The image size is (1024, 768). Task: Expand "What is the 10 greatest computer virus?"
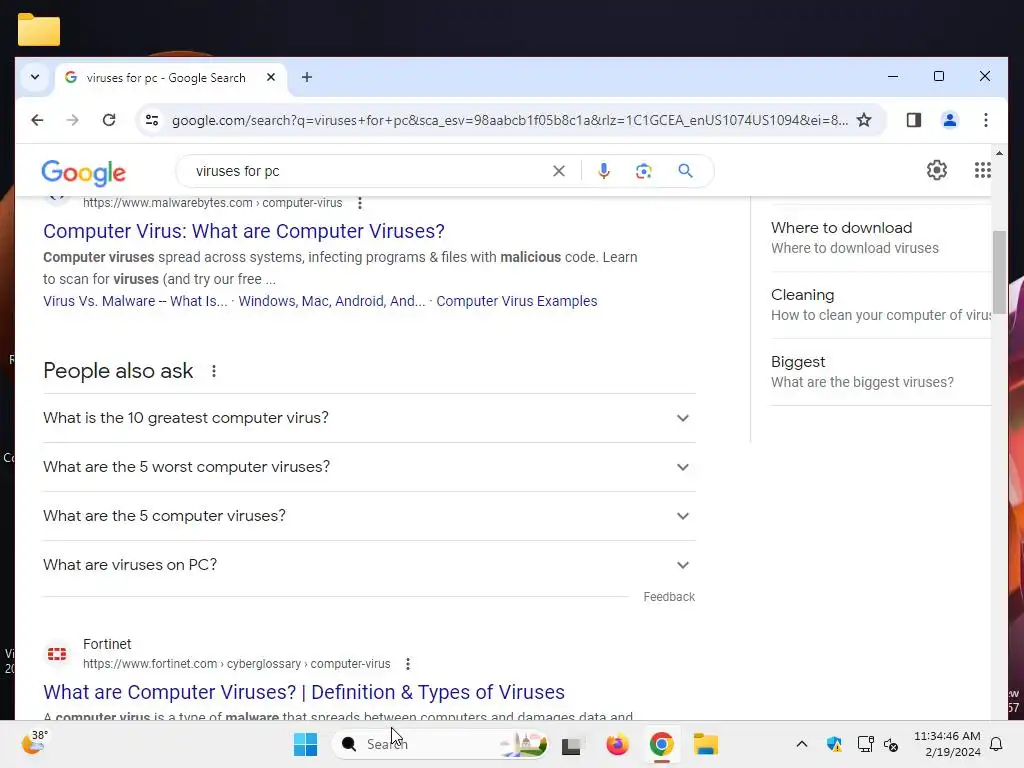369,418
